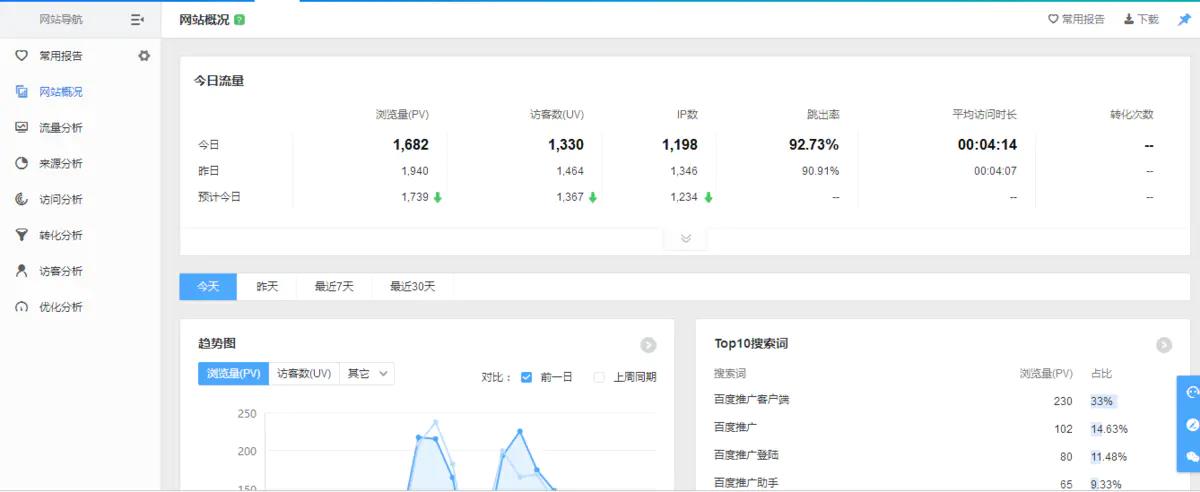Pin the page using the pushpin icon
1200x492 pixels.
pyautogui.click(x=1184, y=19)
